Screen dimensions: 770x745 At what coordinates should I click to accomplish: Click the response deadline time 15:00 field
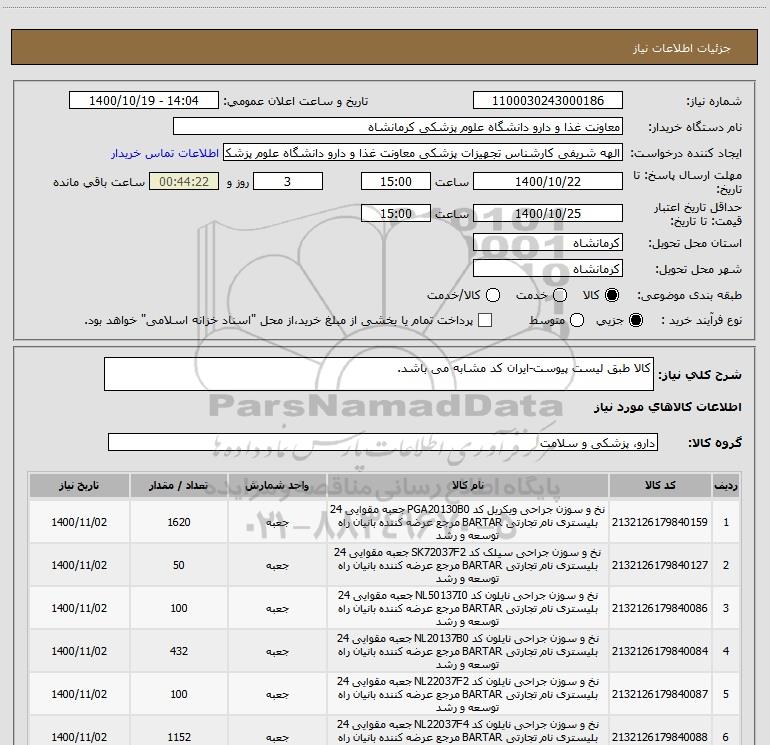click(x=396, y=181)
